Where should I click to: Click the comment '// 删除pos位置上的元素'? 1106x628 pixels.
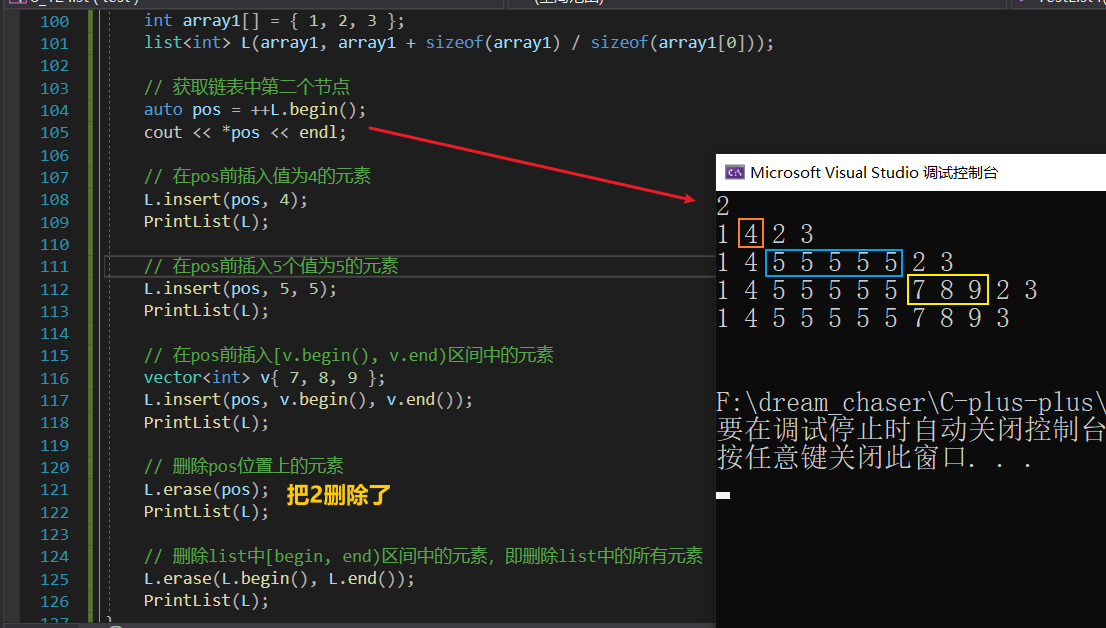[x=243, y=466]
